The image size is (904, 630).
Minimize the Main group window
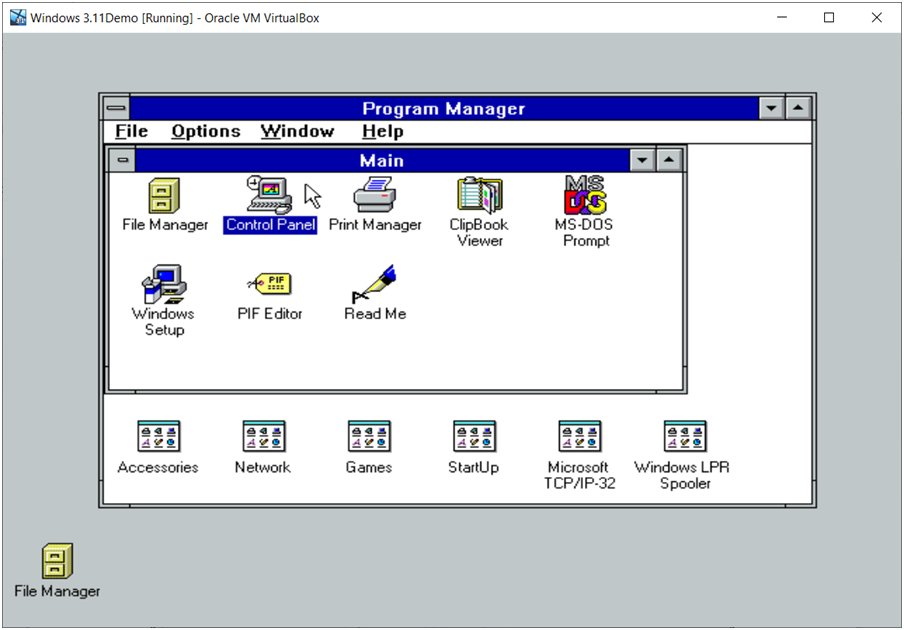tap(642, 160)
